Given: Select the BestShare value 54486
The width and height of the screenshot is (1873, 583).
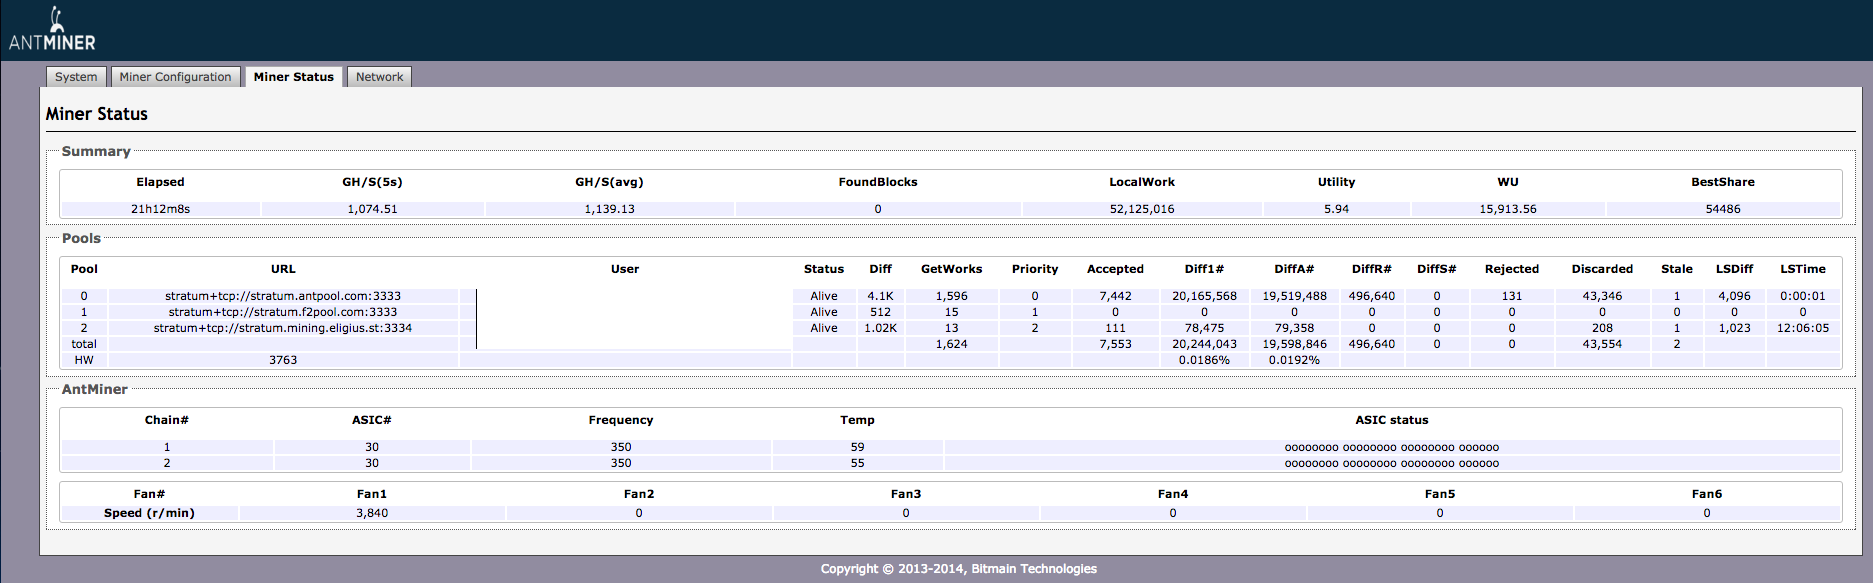Looking at the screenshot, I should pyautogui.click(x=1722, y=209).
